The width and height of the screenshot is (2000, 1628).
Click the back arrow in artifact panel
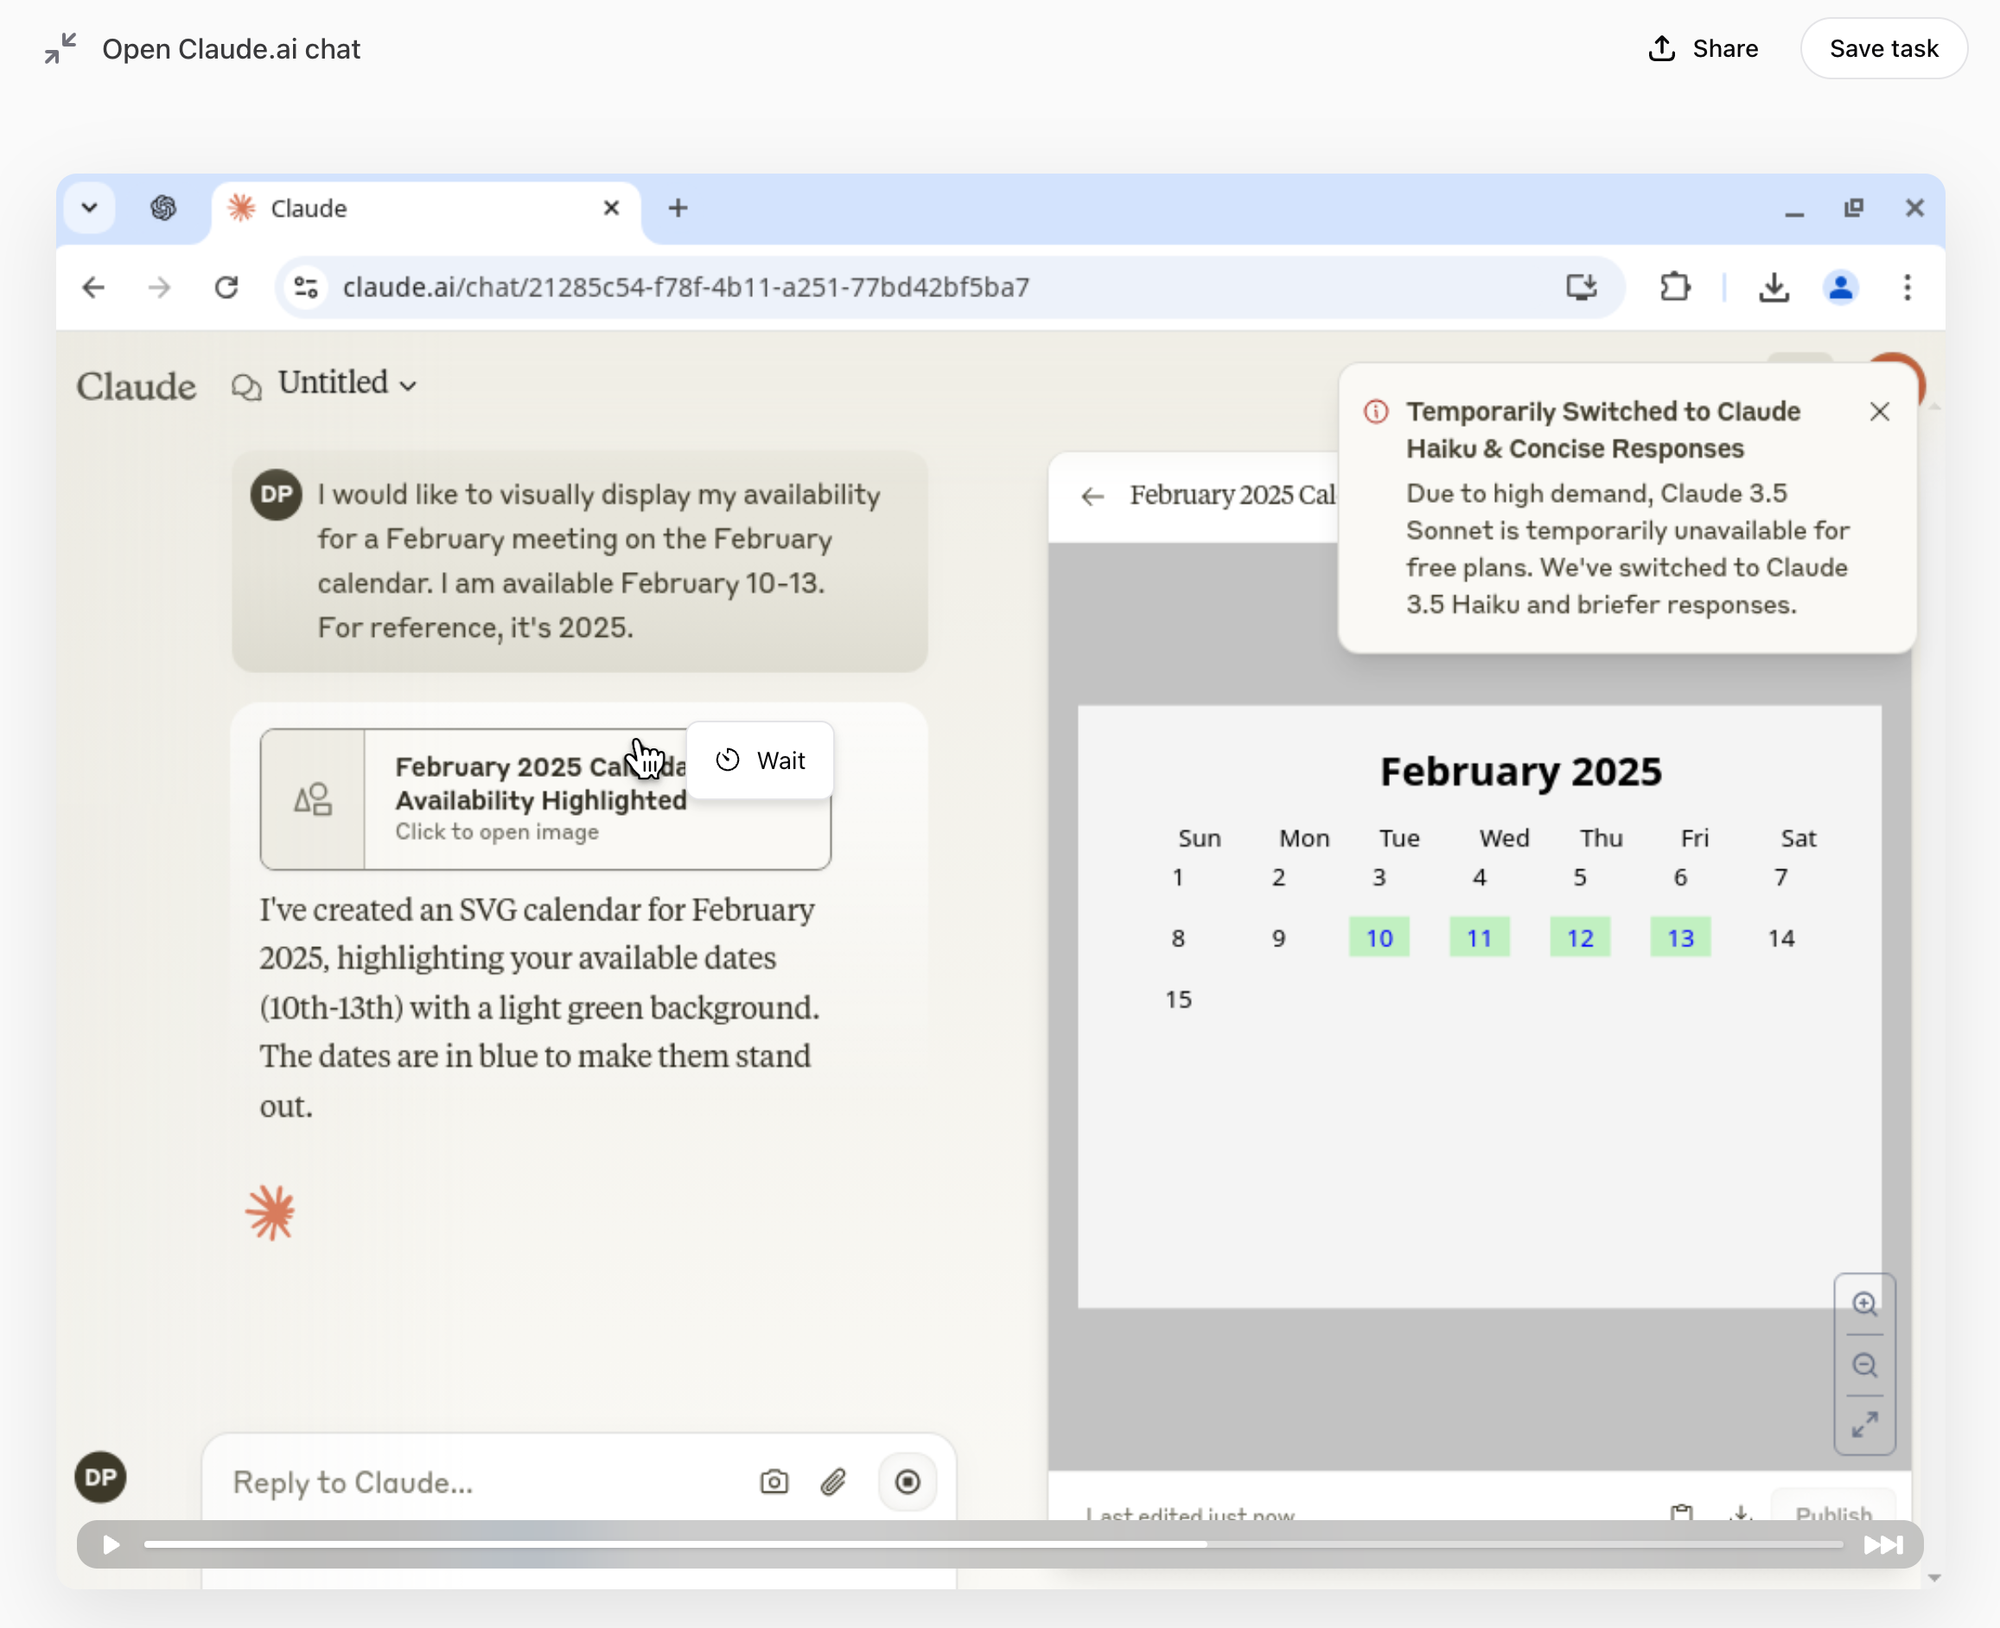pyautogui.click(x=1093, y=496)
